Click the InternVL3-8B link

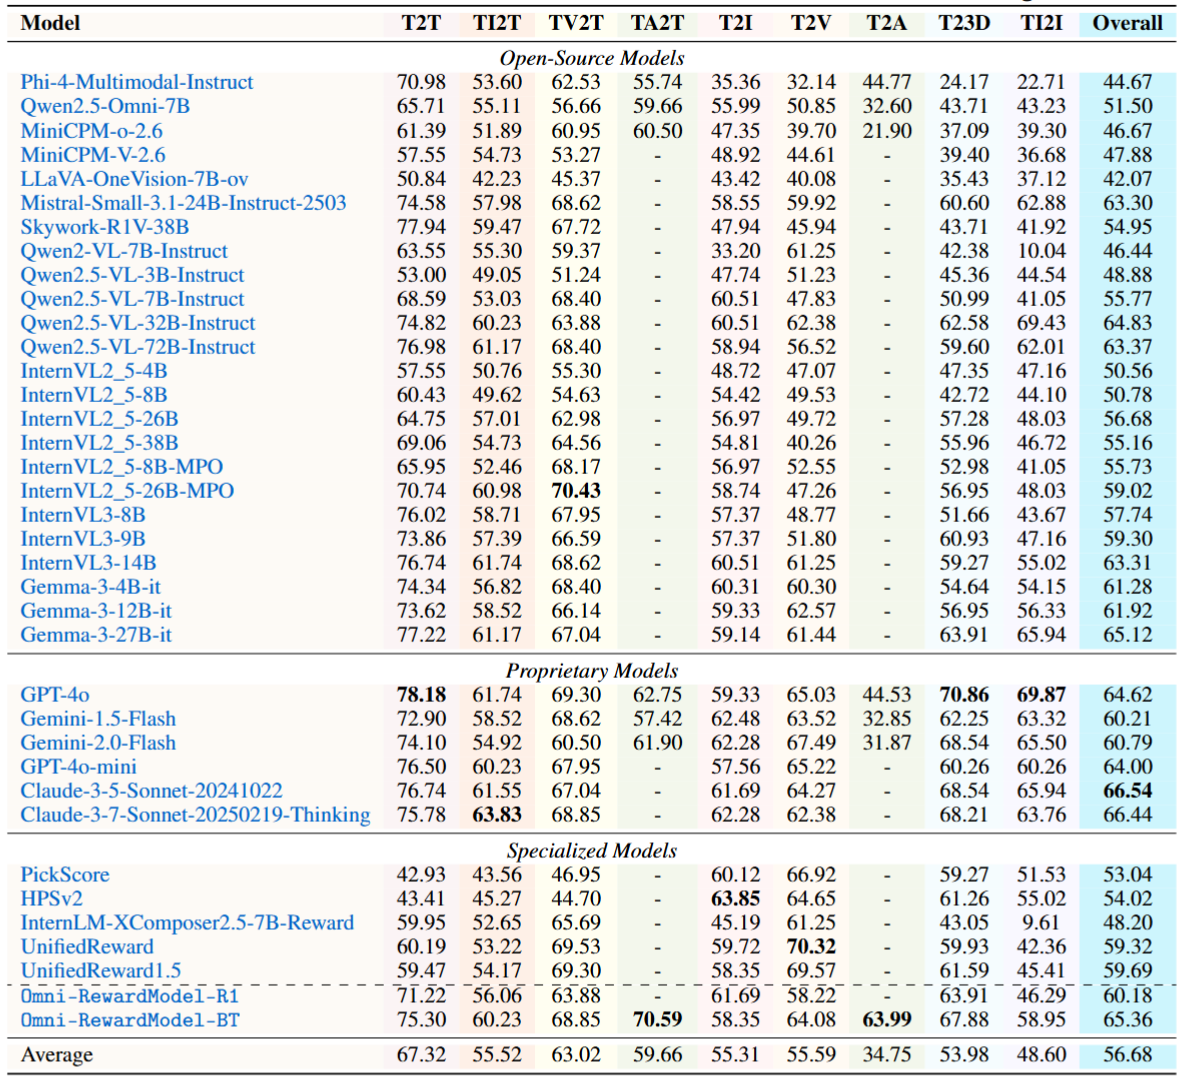click(x=83, y=514)
